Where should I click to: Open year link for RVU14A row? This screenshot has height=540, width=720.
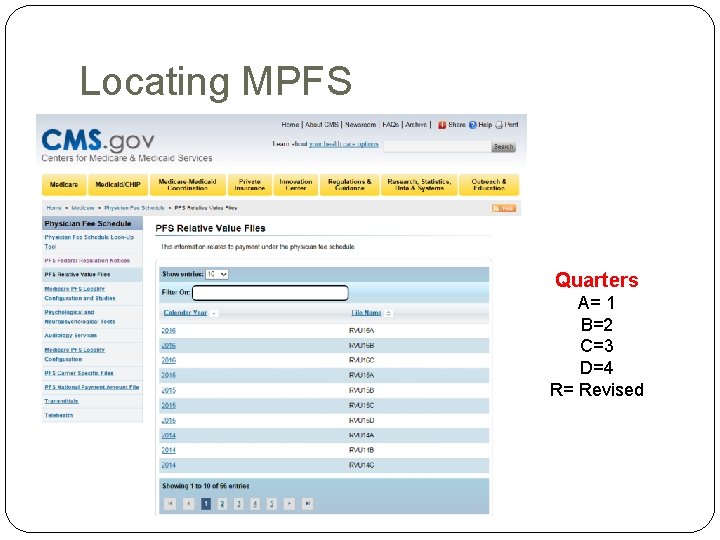(x=169, y=435)
